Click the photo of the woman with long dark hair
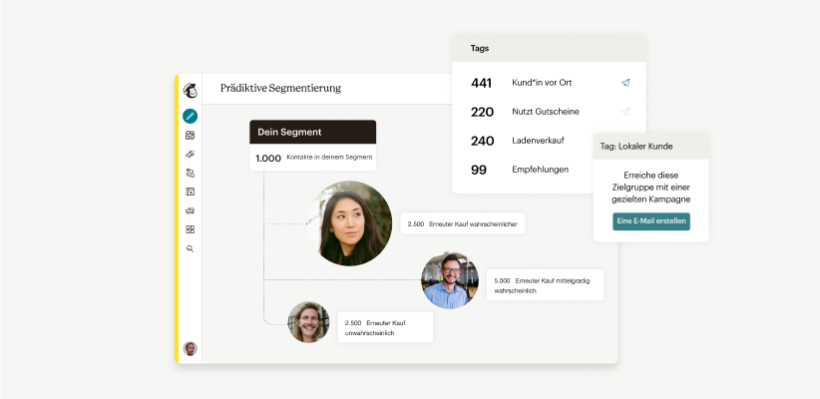820x399 pixels. pos(349,223)
